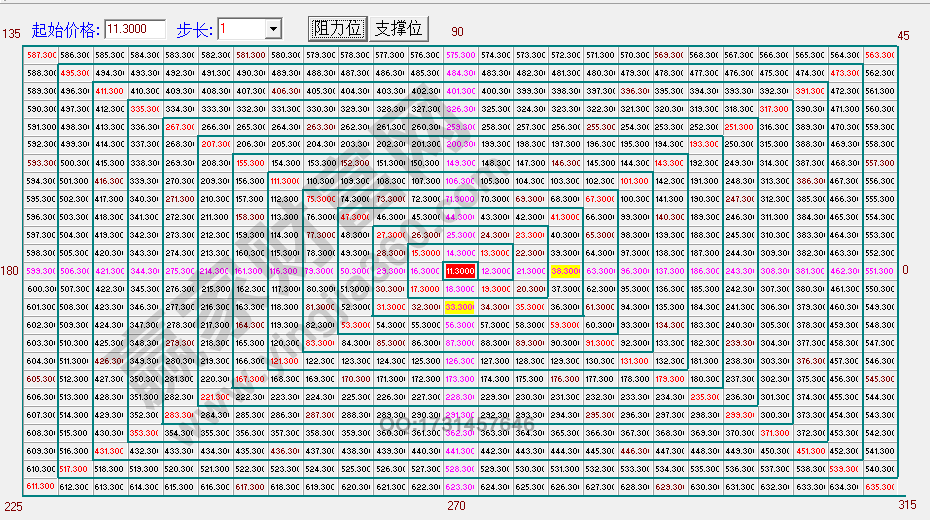Click the red cell 473.30
Image resolution: width=930 pixels, height=520 pixels.
pyautogui.click(x=845, y=73)
